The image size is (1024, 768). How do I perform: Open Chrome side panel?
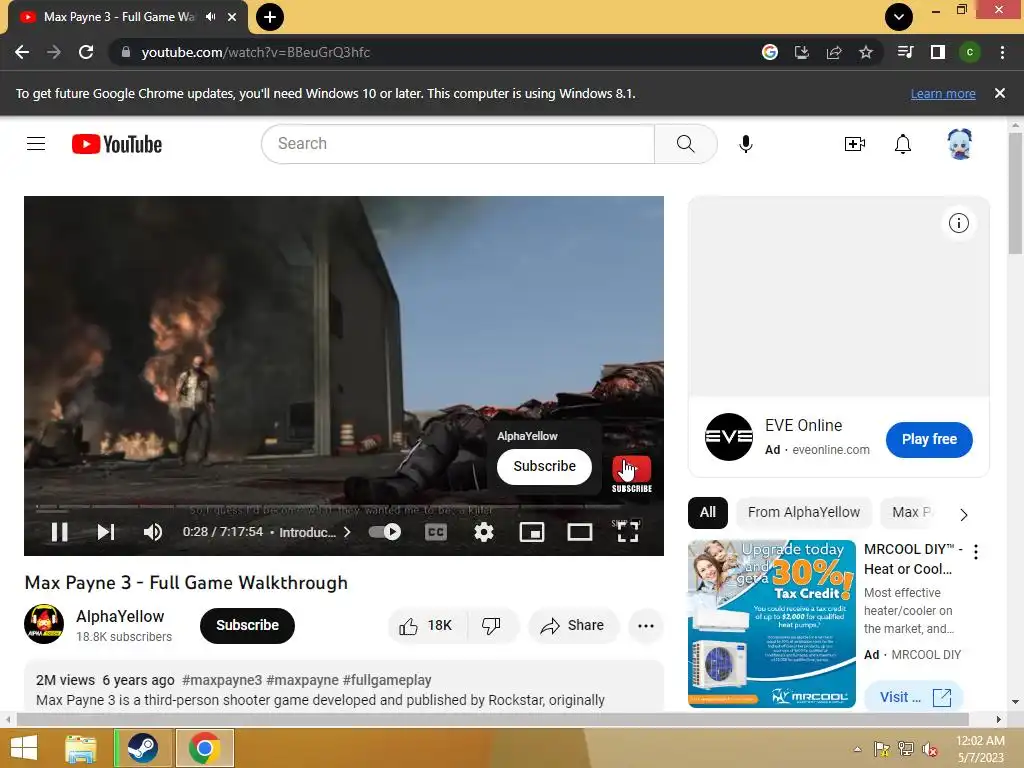938,52
